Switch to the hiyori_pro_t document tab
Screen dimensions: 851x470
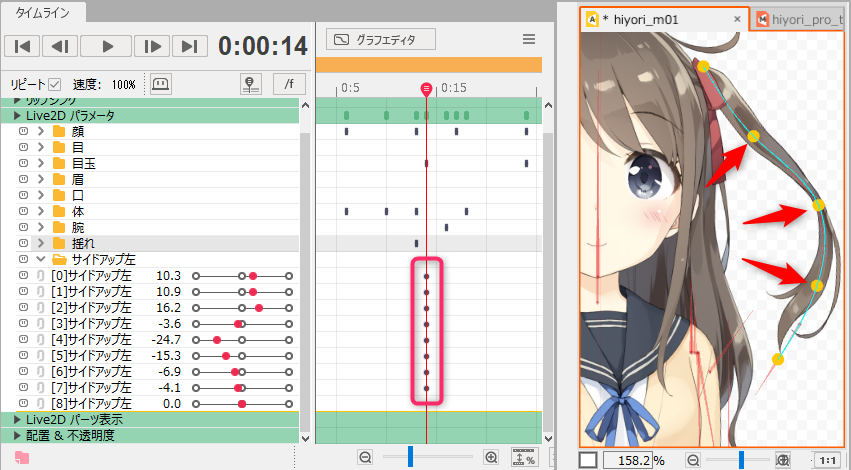click(798, 19)
